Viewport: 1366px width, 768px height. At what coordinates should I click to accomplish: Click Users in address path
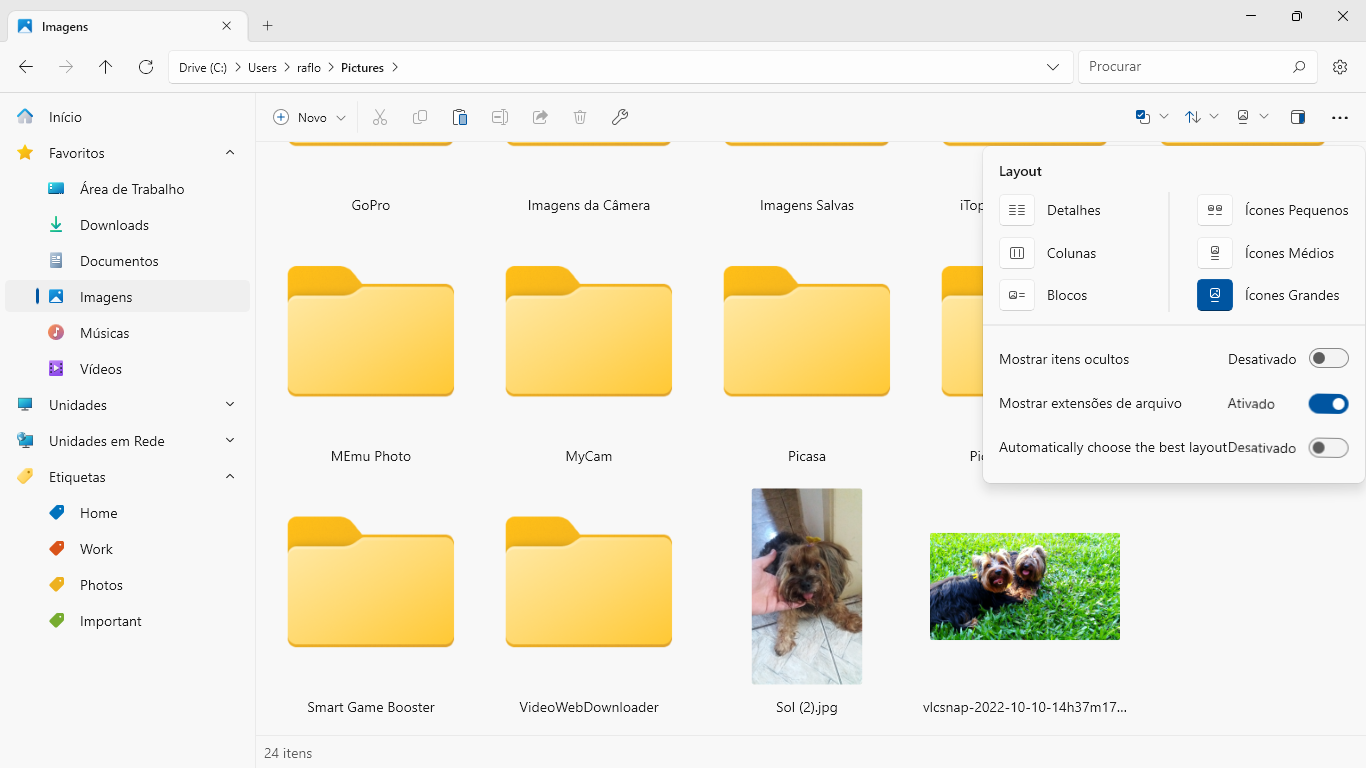pos(262,68)
